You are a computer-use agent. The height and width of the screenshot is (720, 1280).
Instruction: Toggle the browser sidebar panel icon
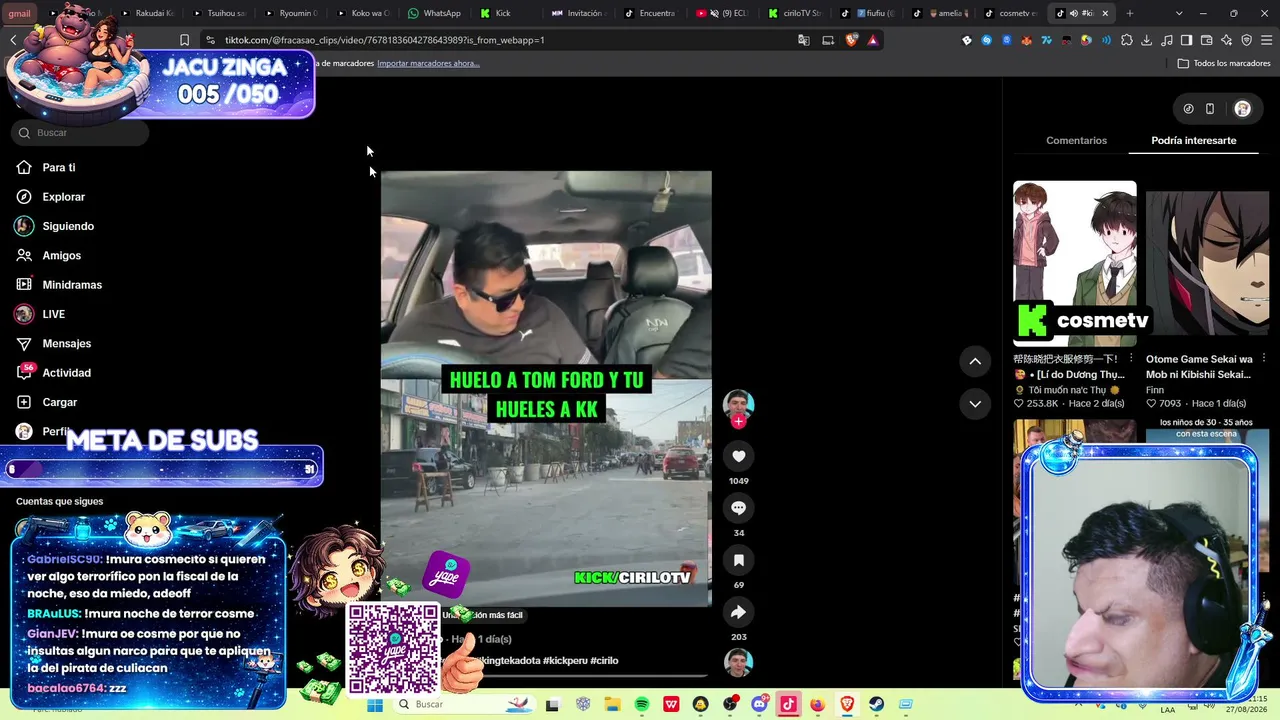coord(1186,40)
